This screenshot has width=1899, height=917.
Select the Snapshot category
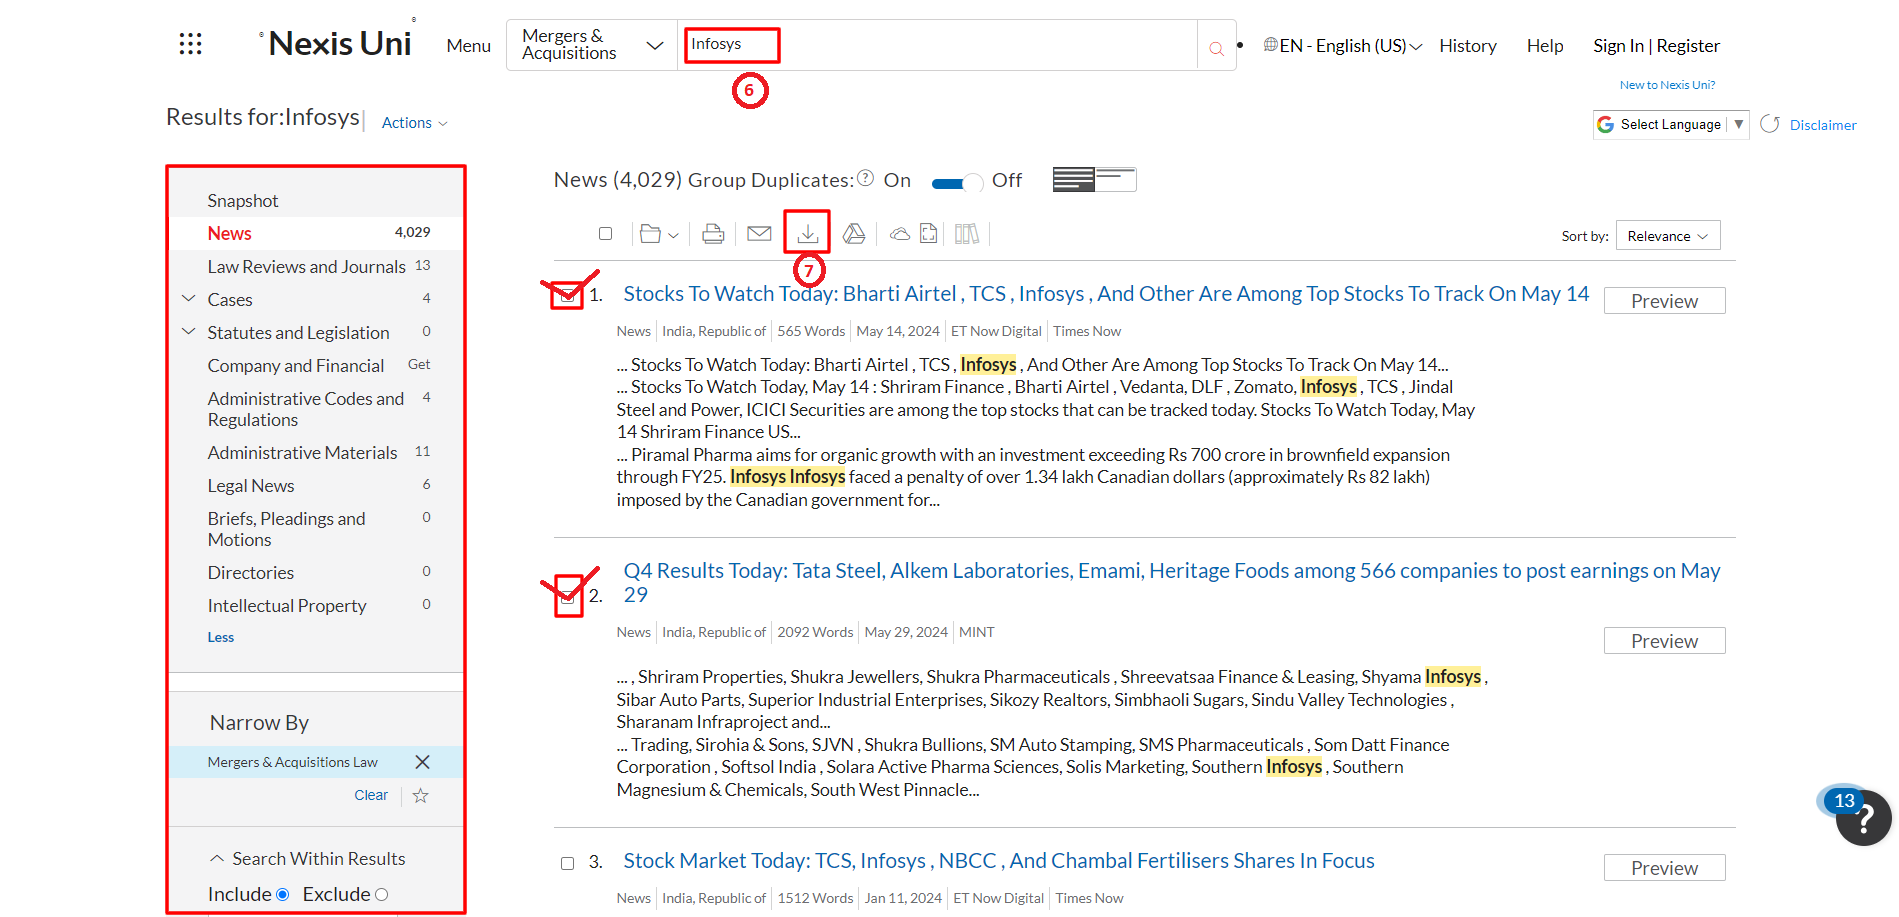(x=243, y=201)
